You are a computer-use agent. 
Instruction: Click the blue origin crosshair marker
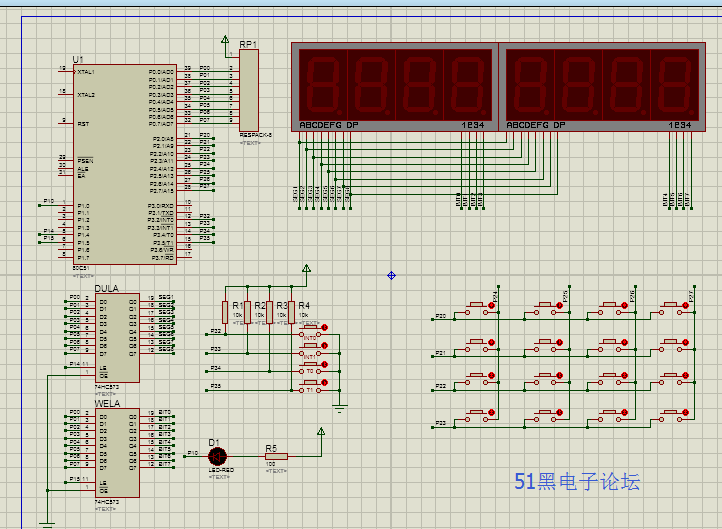click(391, 275)
